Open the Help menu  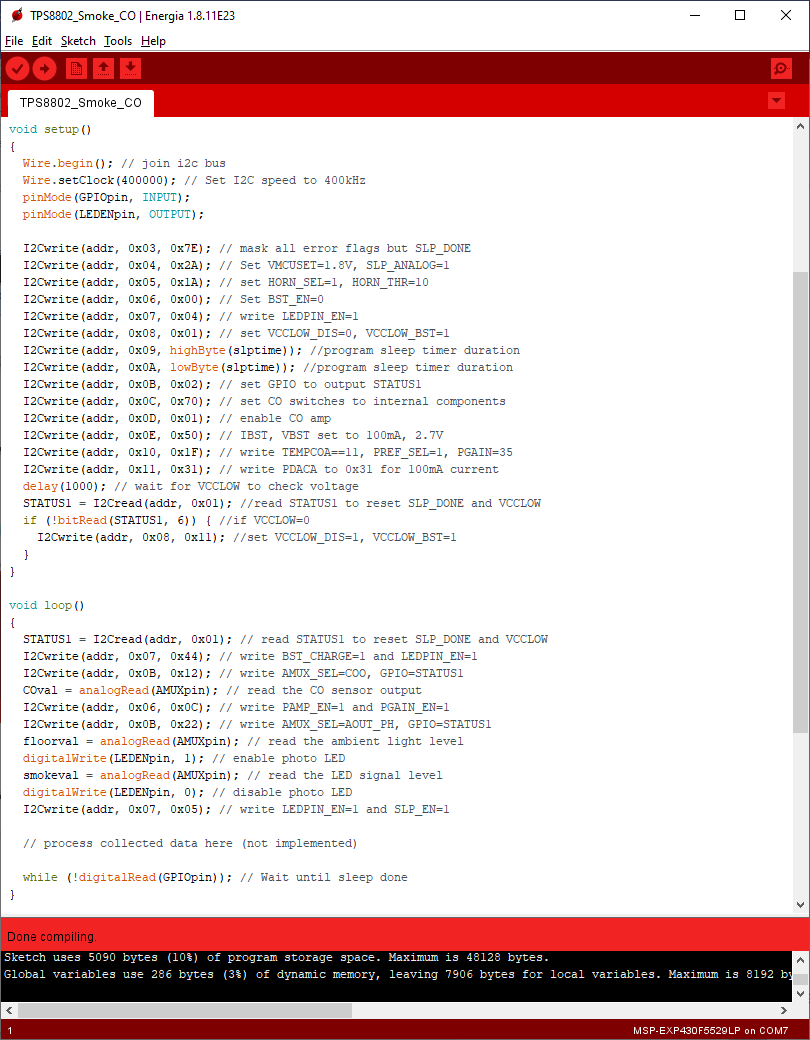(x=153, y=41)
